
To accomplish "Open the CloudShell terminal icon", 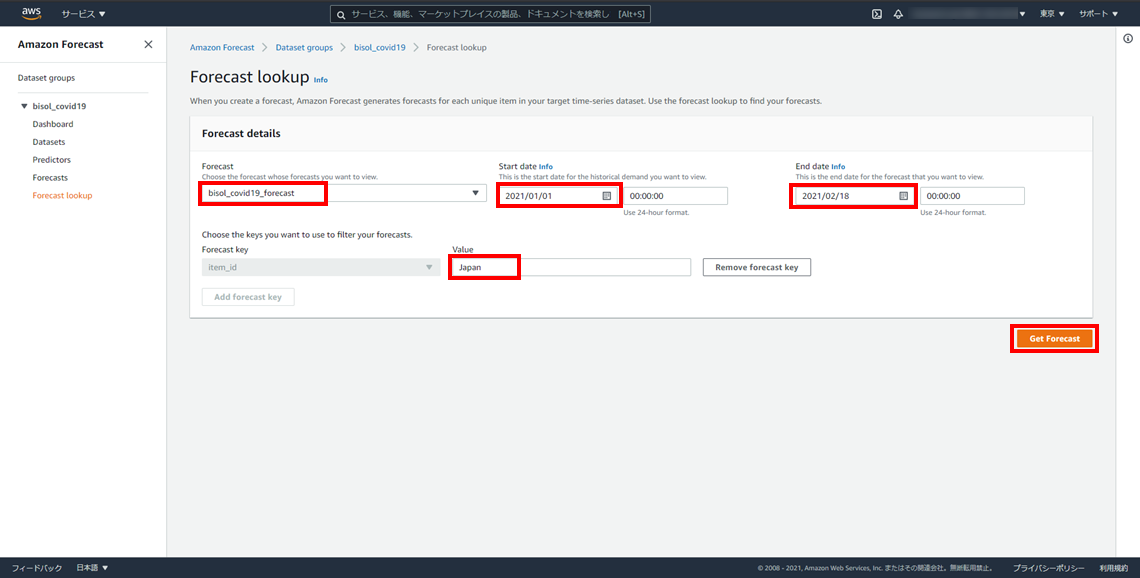I will [x=876, y=14].
